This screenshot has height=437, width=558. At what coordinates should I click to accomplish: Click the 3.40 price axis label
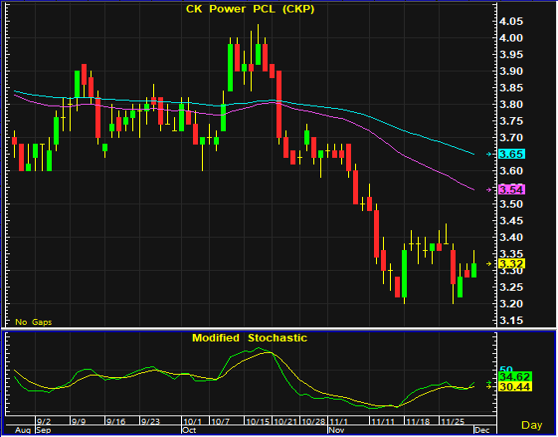coord(511,237)
